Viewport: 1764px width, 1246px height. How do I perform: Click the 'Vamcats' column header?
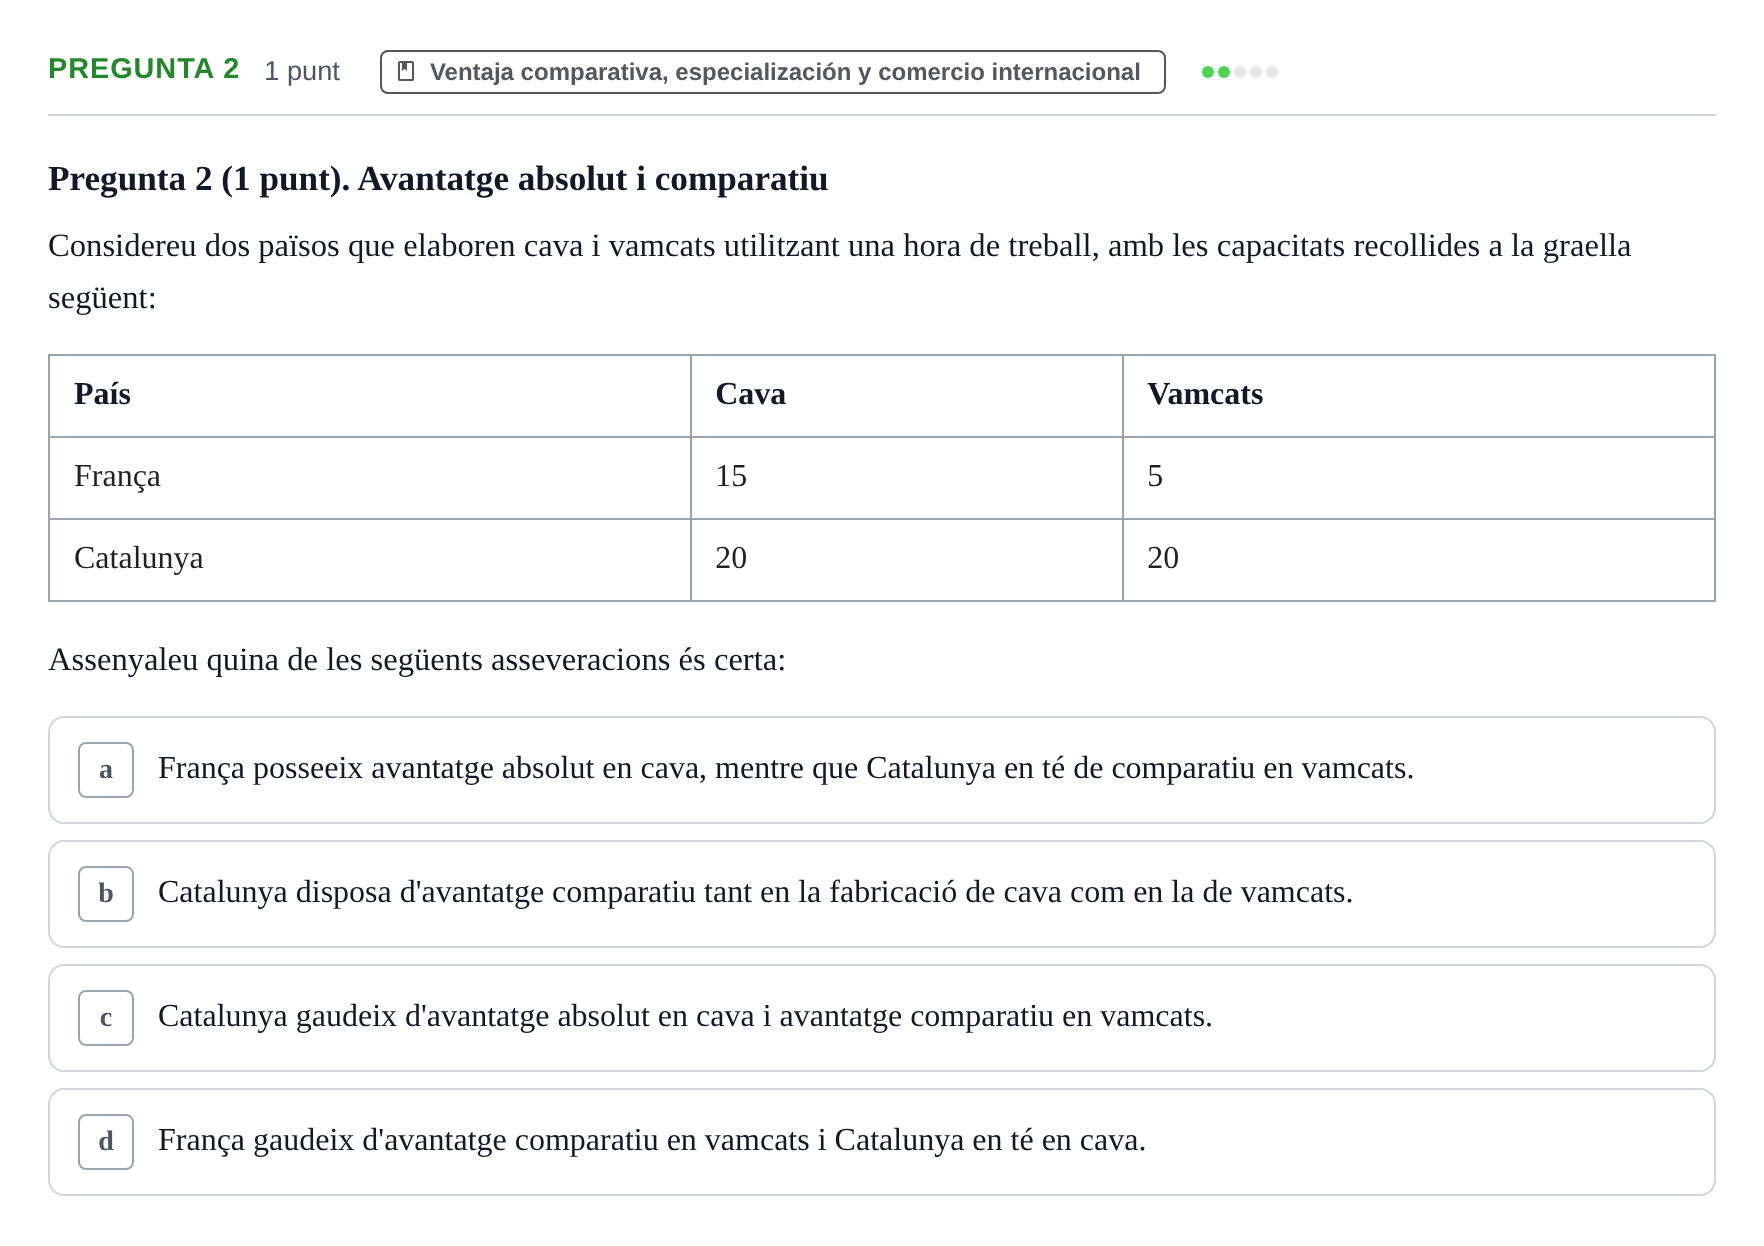tap(1205, 394)
